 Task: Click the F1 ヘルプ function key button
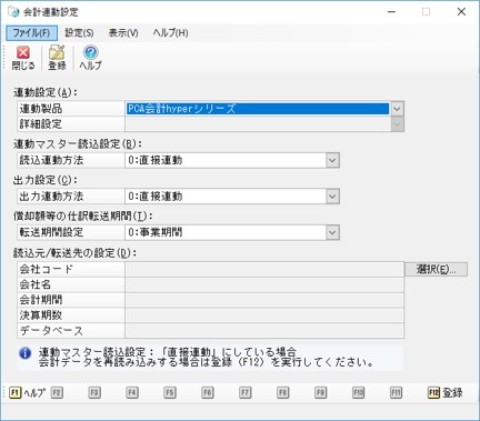pyautogui.click(x=27, y=393)
